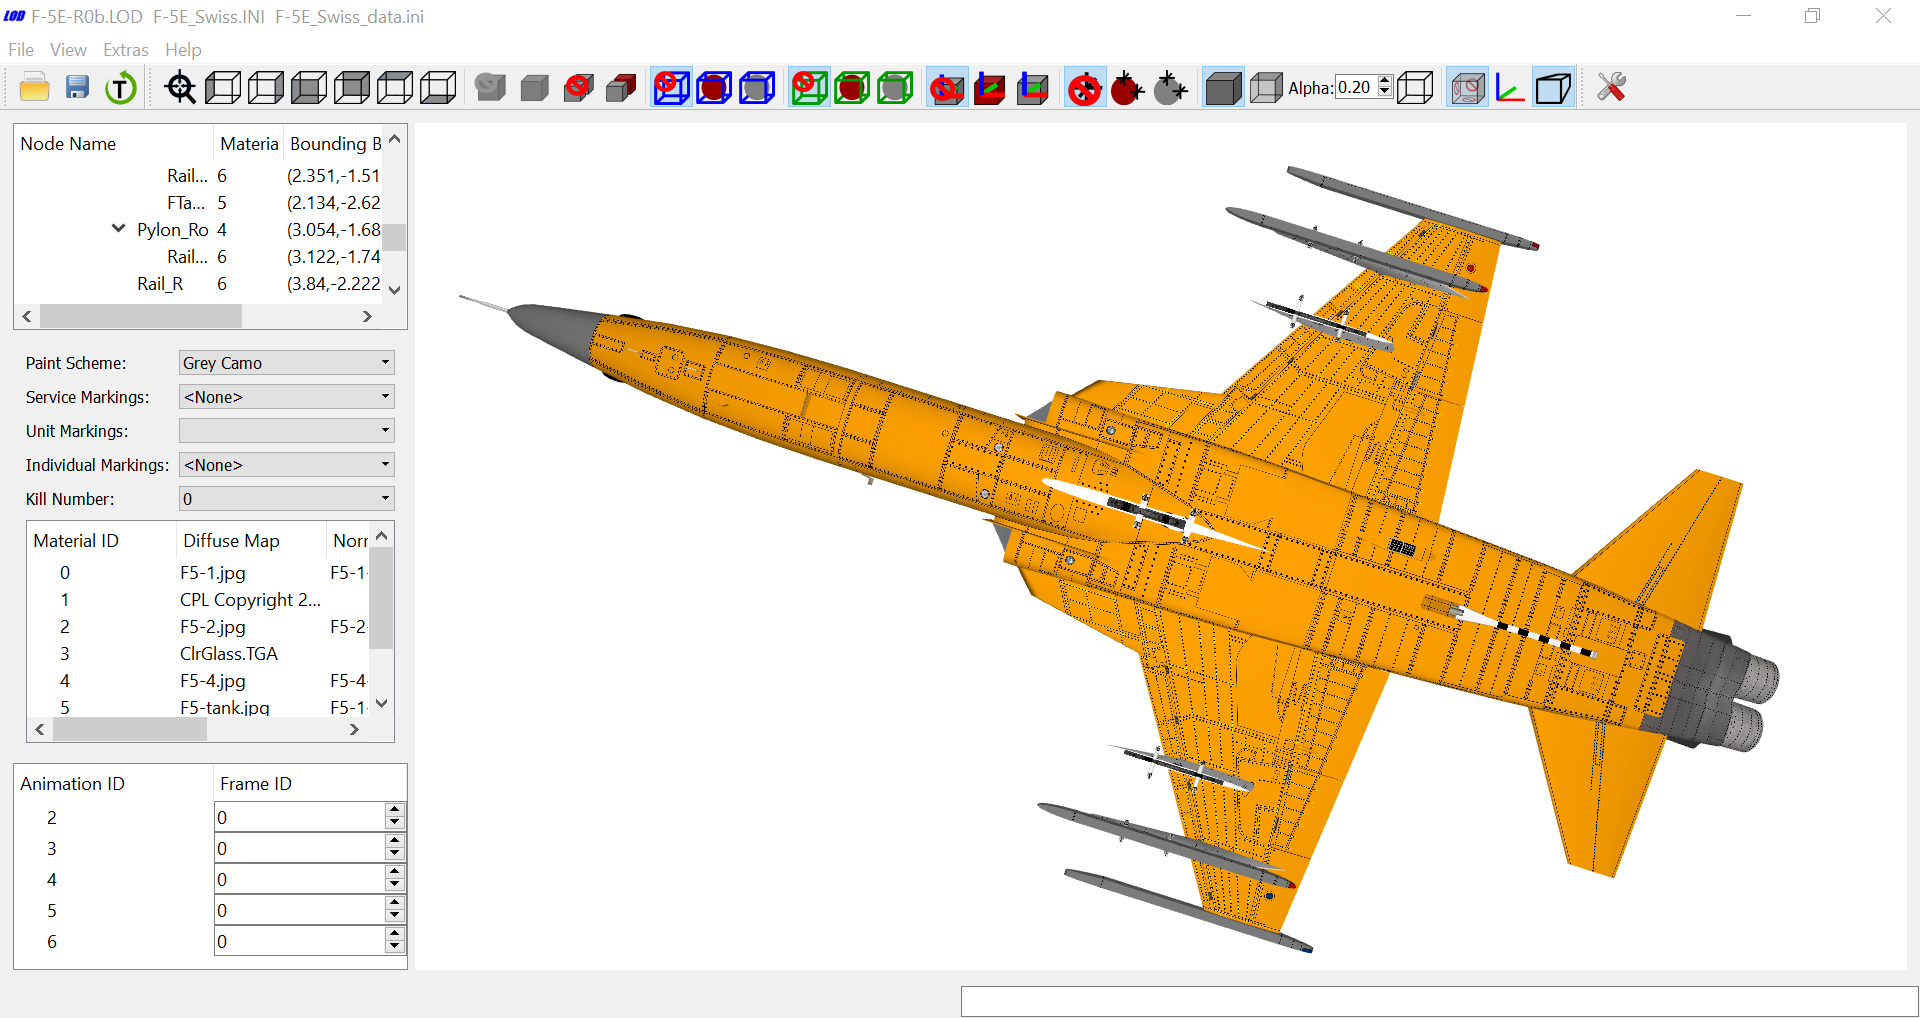Click the grey solid cube toolbar icon
The width and height of the screenshot is (1920, 1018).
pos(535,88)
